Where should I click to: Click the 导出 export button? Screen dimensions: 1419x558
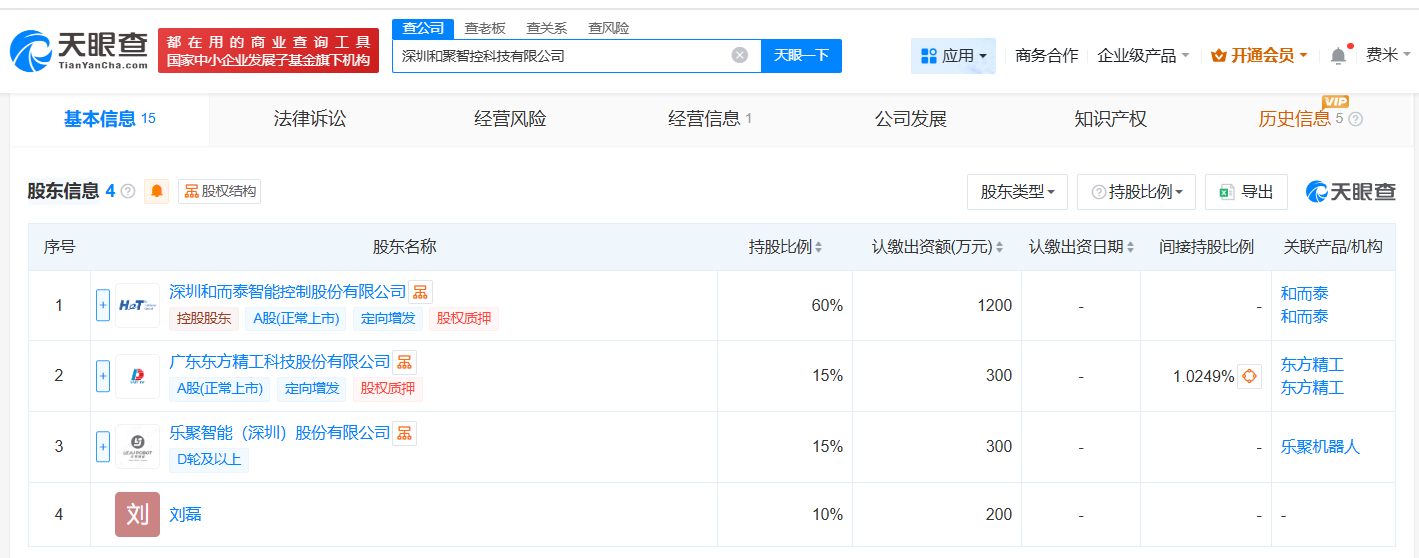point(1246,192)
